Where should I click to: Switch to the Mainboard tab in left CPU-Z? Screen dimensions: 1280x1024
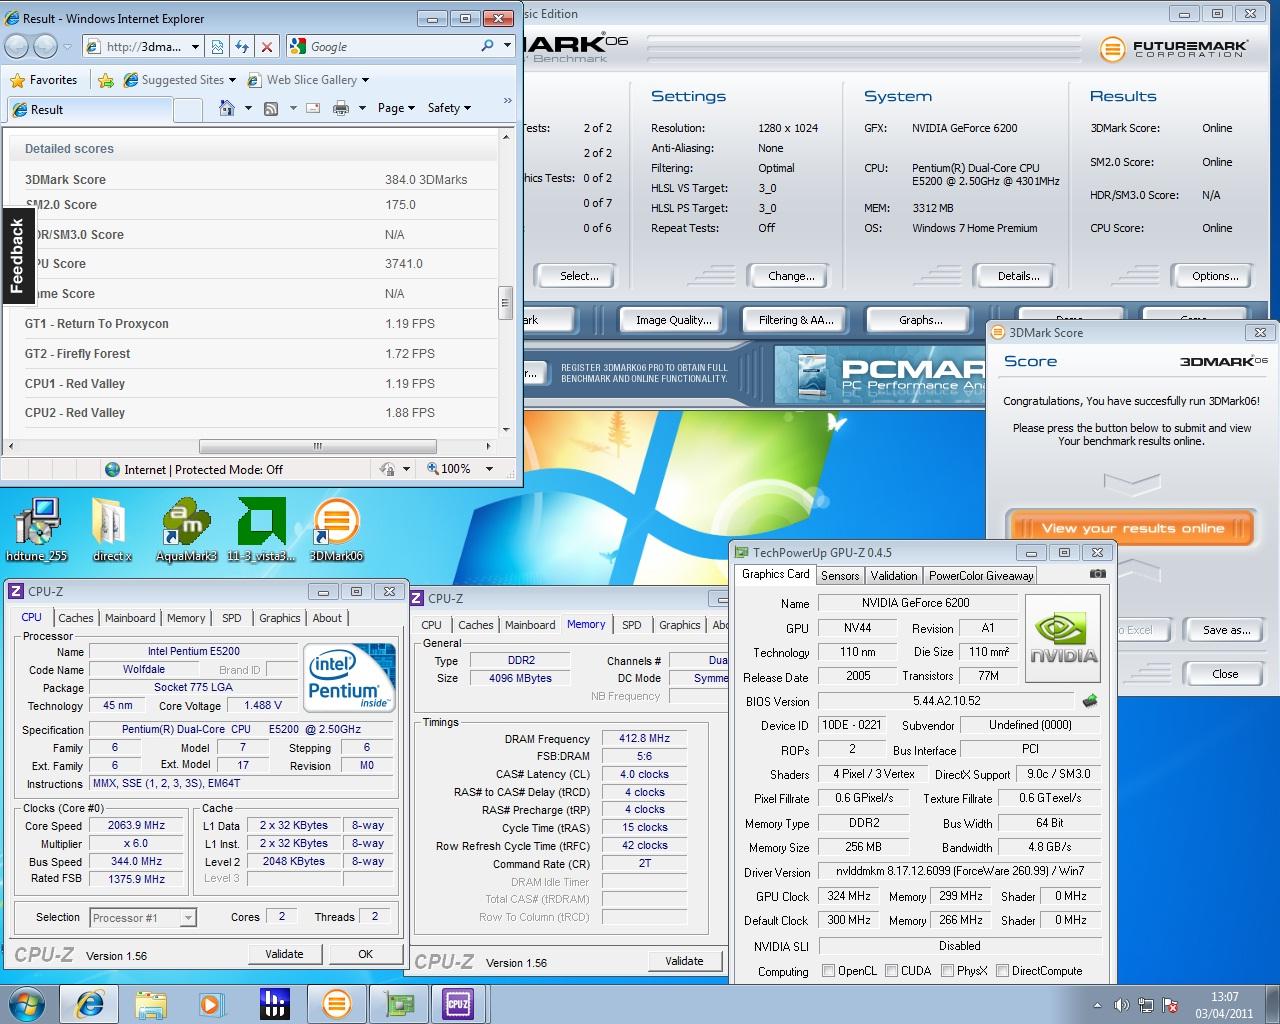130,618
